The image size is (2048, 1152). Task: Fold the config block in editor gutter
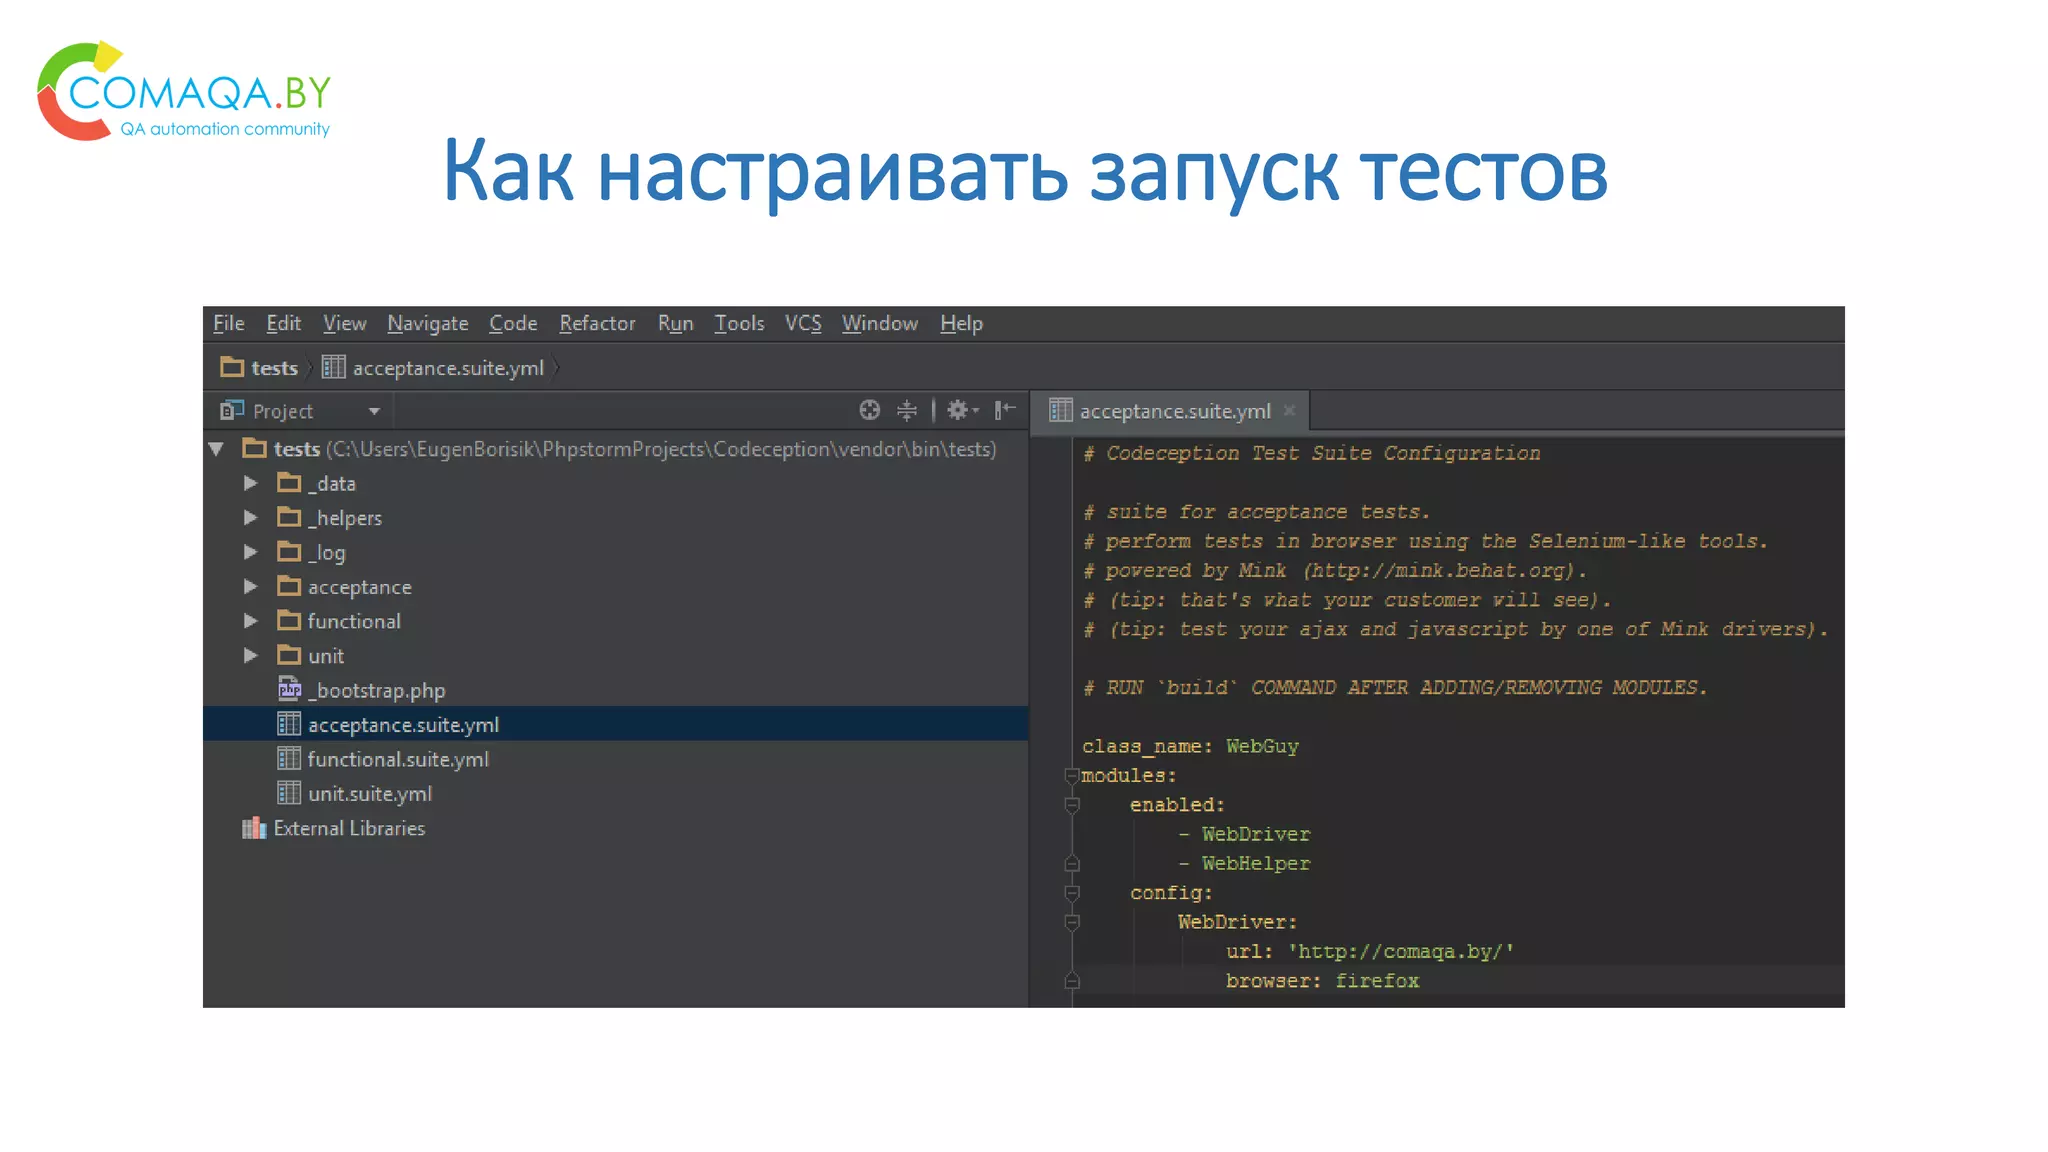(1072, 893)
